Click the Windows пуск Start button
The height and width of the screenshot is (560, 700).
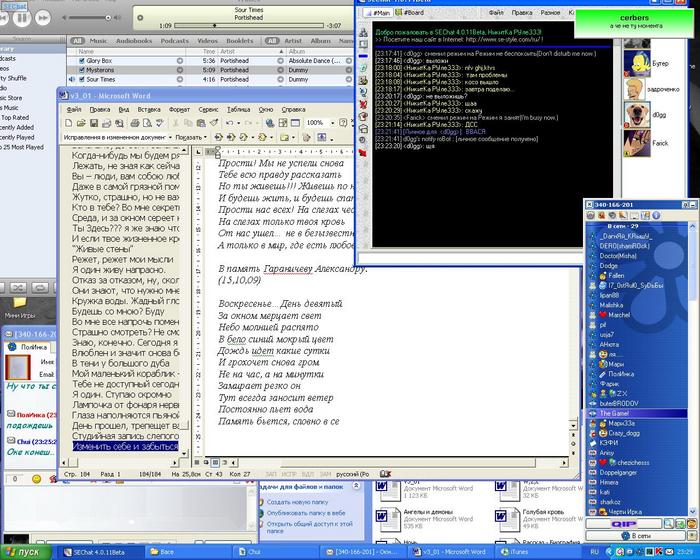tap(25, 552)
